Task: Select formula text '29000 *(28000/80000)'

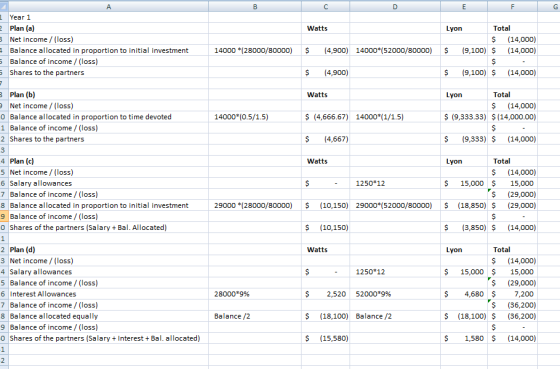Action: 253,205
